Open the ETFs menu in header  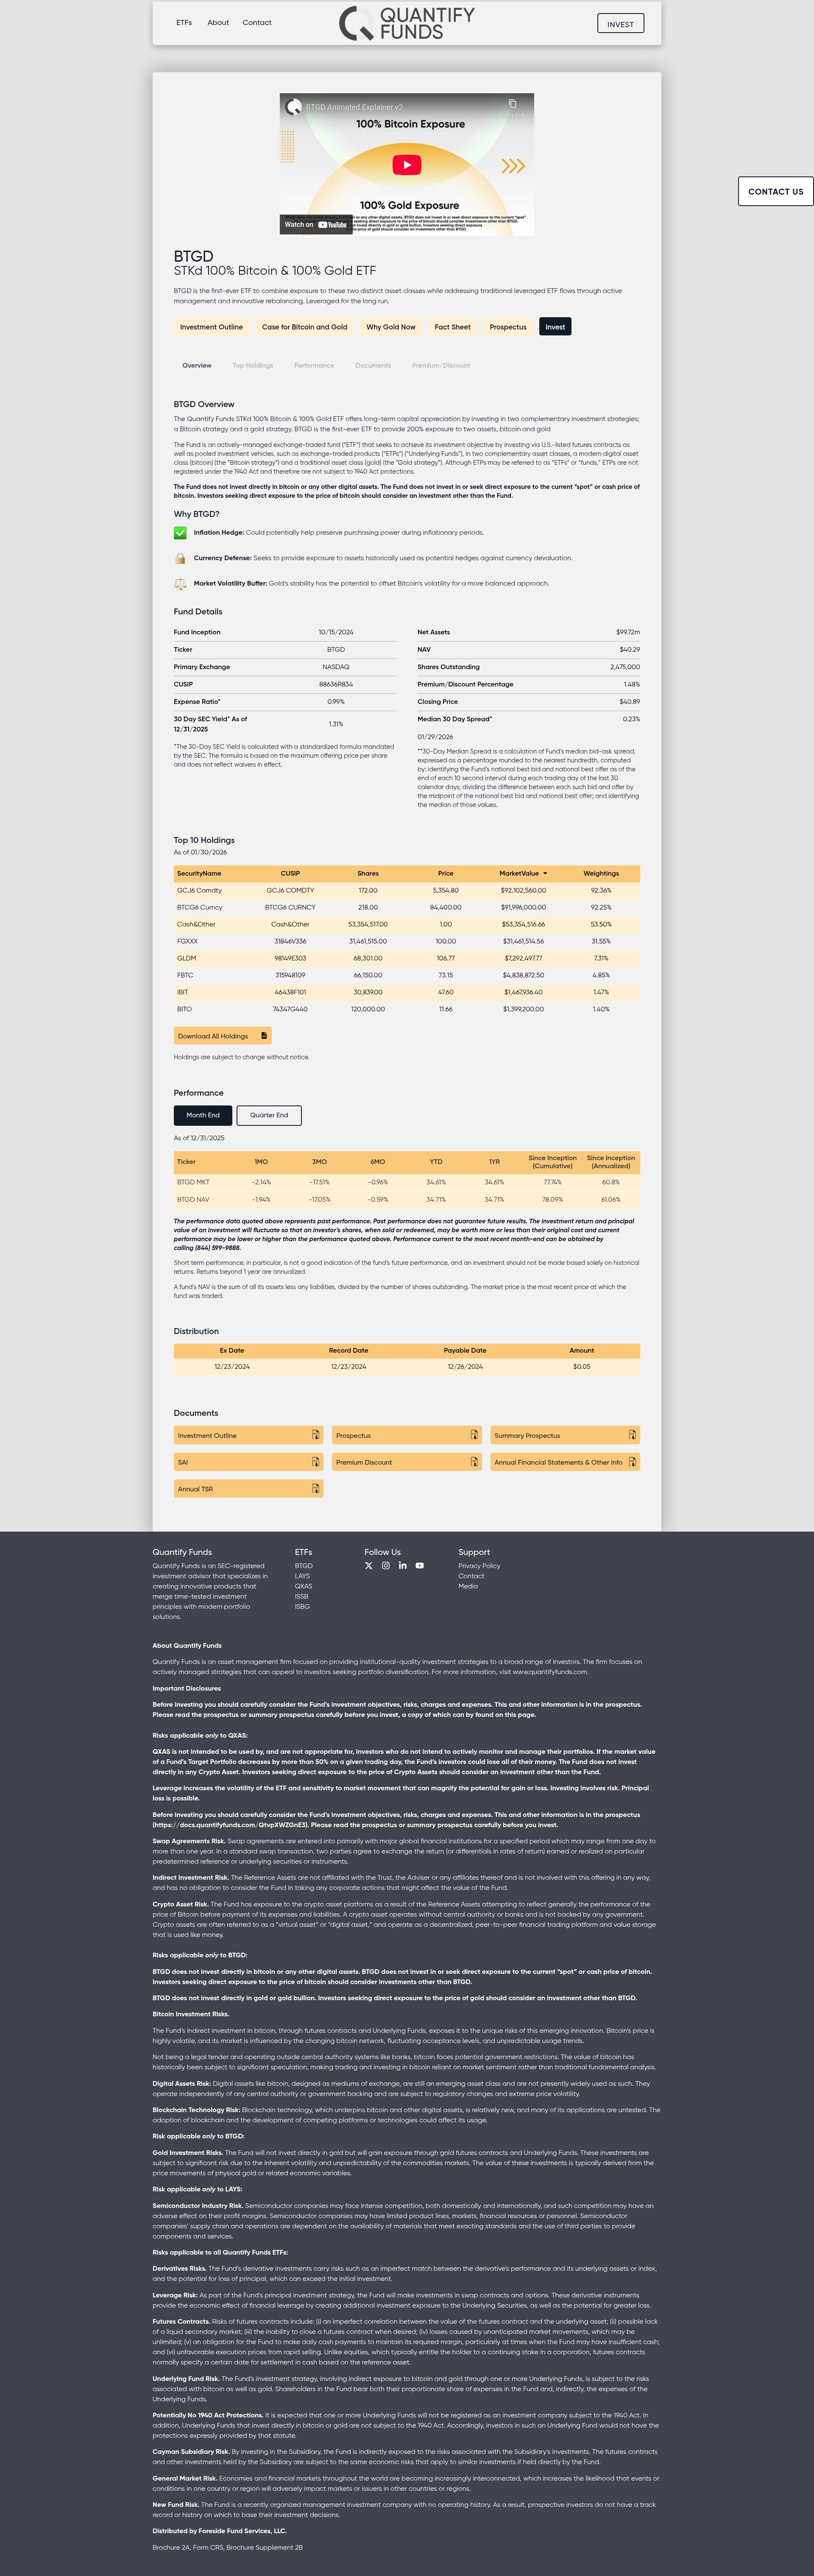point(184,22)
